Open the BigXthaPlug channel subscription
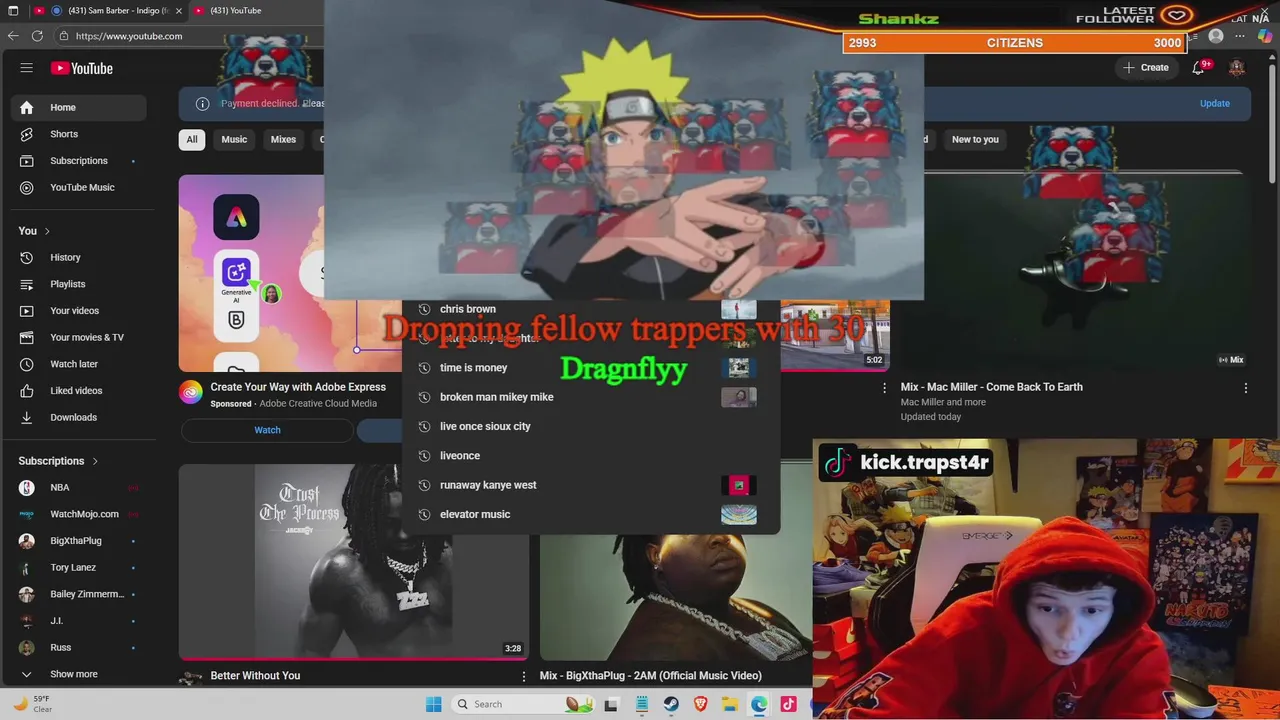Image resolution: width=1280 pixels, height=720 pixels. click(x=79, y=541)
